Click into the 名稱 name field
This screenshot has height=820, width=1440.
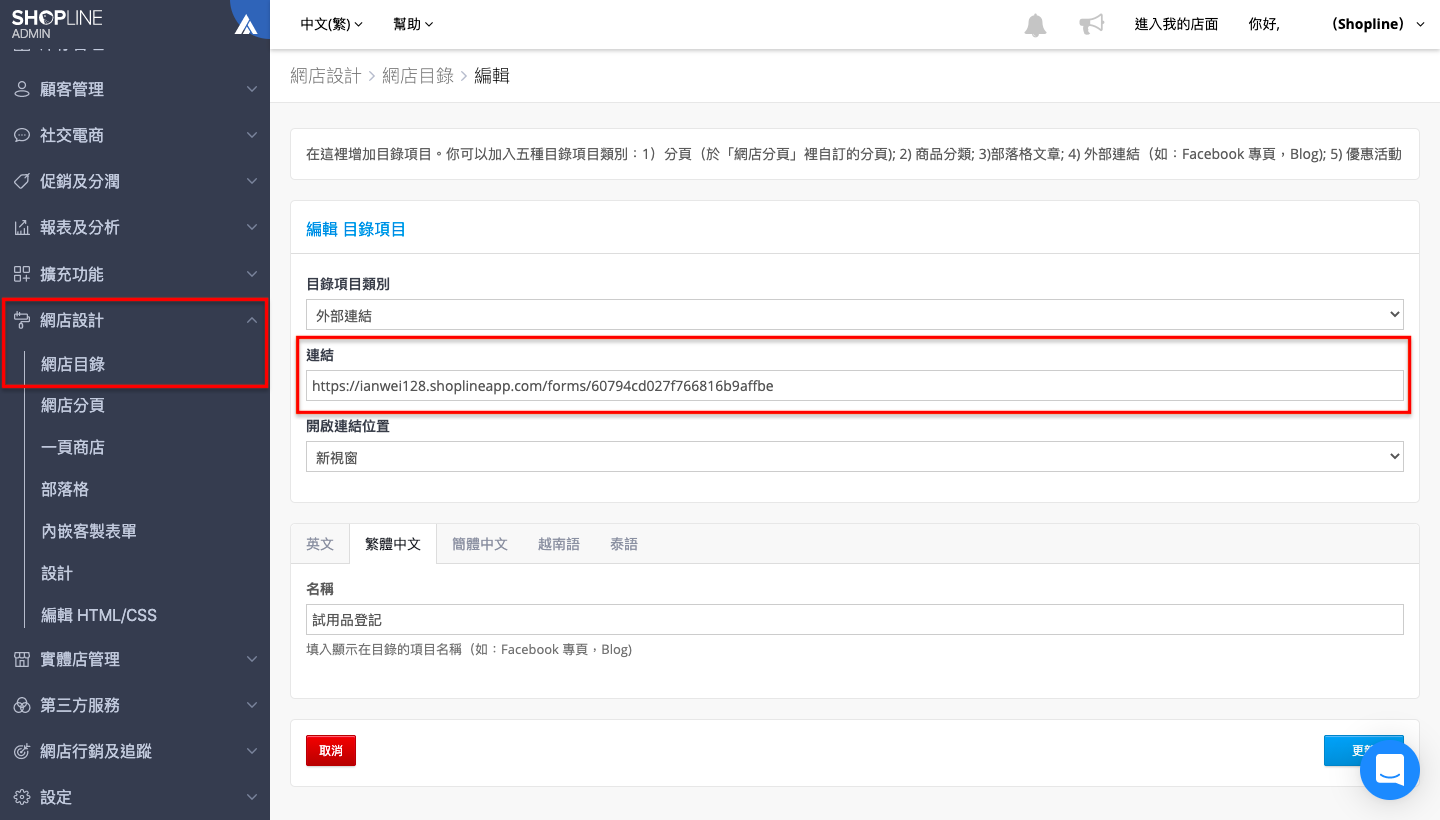(855, 619)
